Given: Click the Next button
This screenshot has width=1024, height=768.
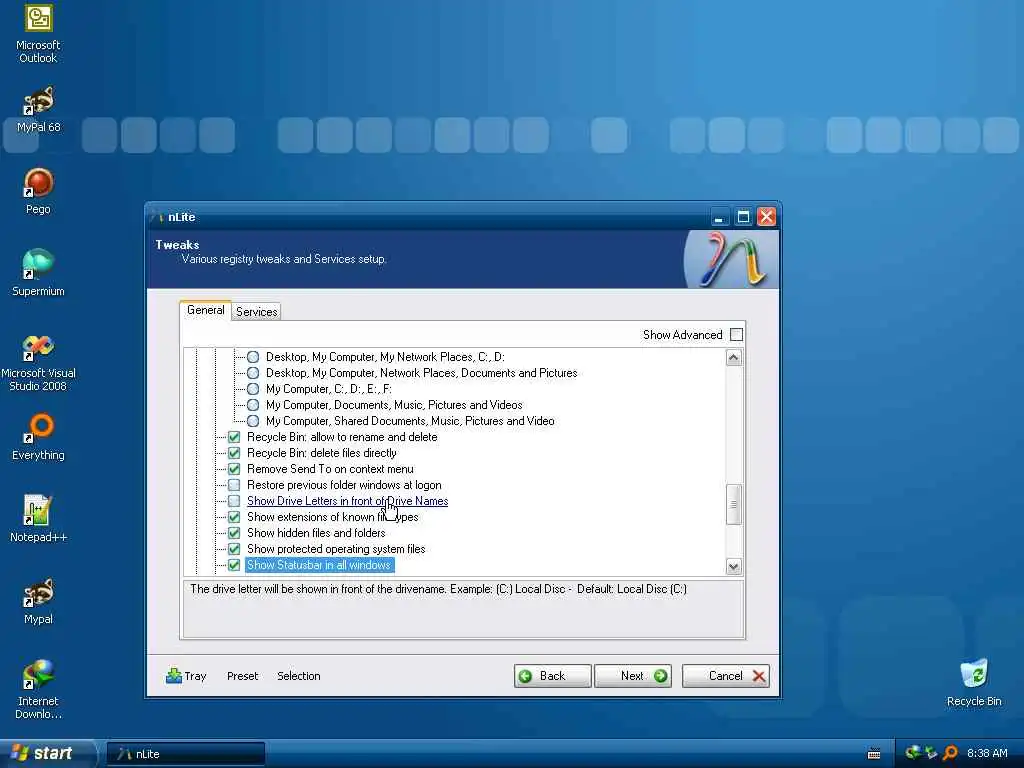Looking at the screenshot, I should pyautogui.click(x=633, y=676).
